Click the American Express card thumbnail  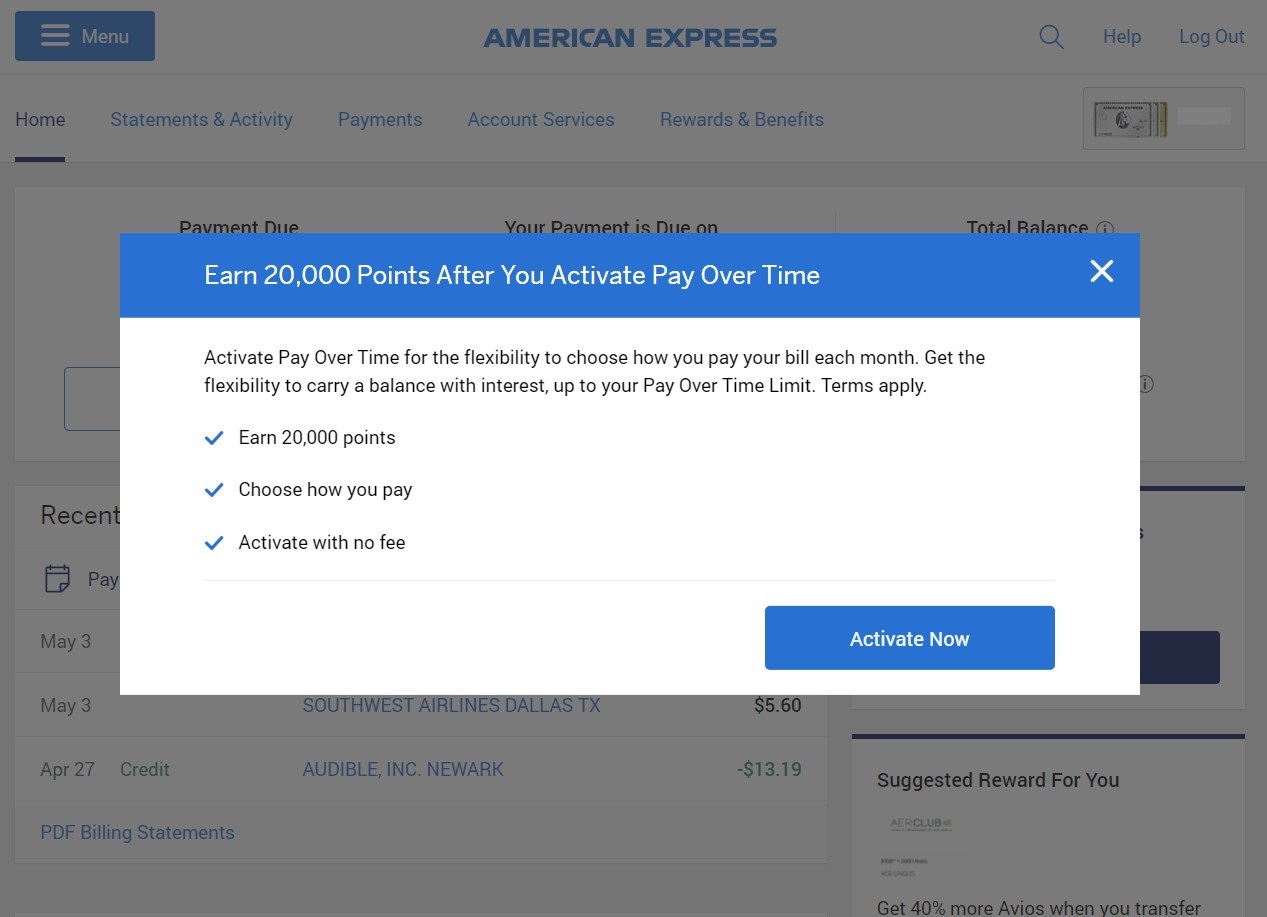click(1163, 118)
